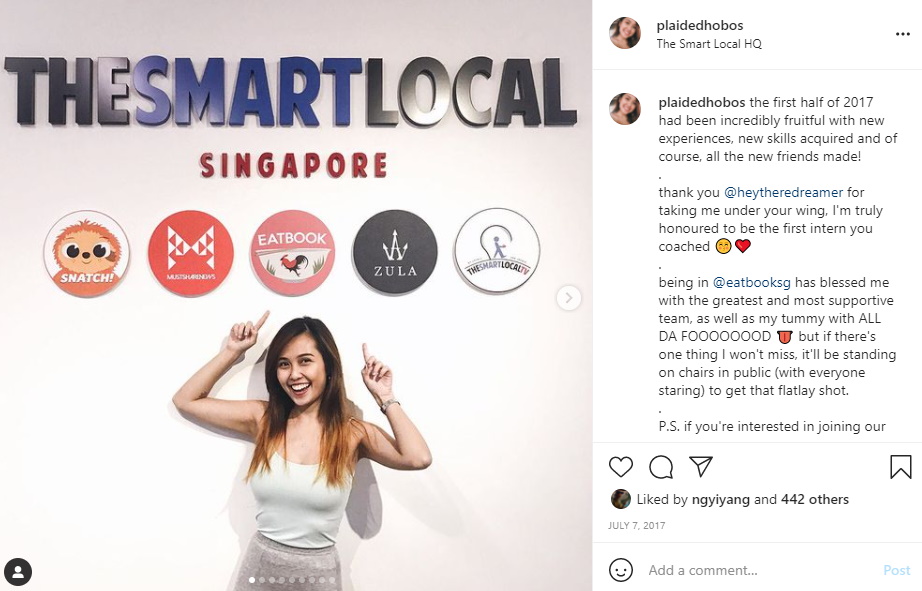Open ngyiyang profile from likes
This screenshot has height=591, width=922.
720,499
